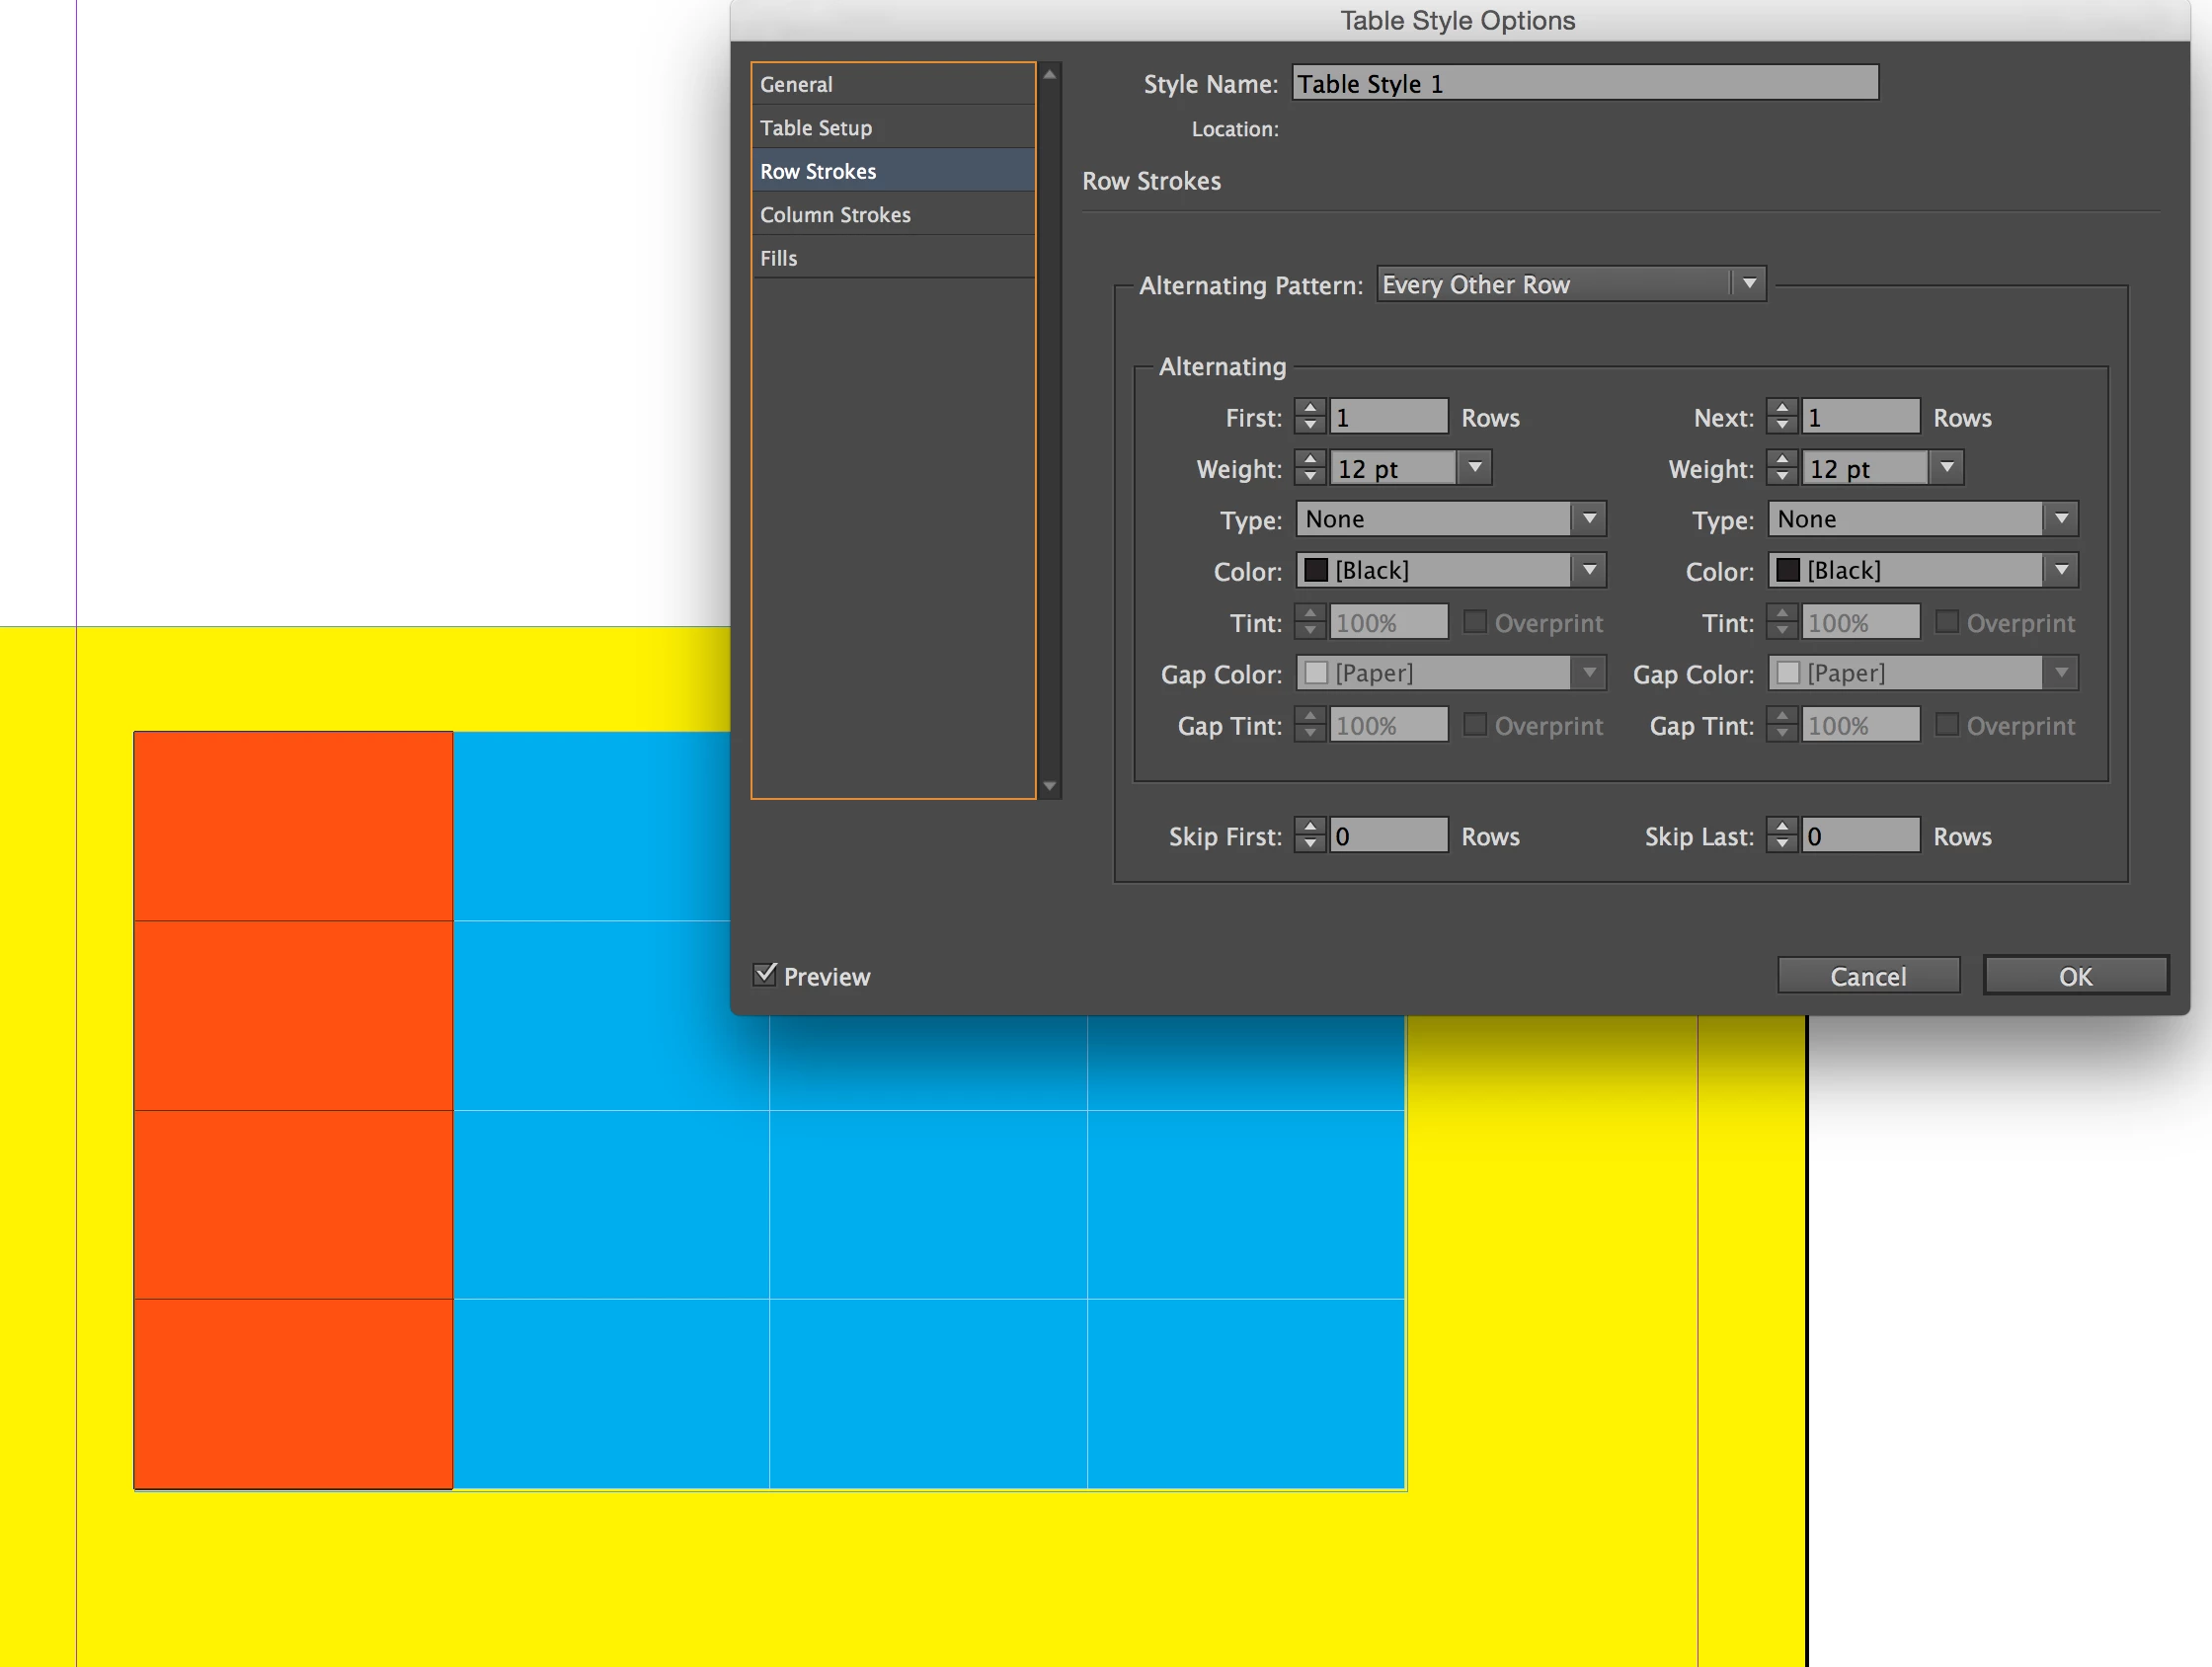This screenshot has height=1667, width=2212.
Task: Click Next rows stepper arrows
Action: click(1782, 417)
